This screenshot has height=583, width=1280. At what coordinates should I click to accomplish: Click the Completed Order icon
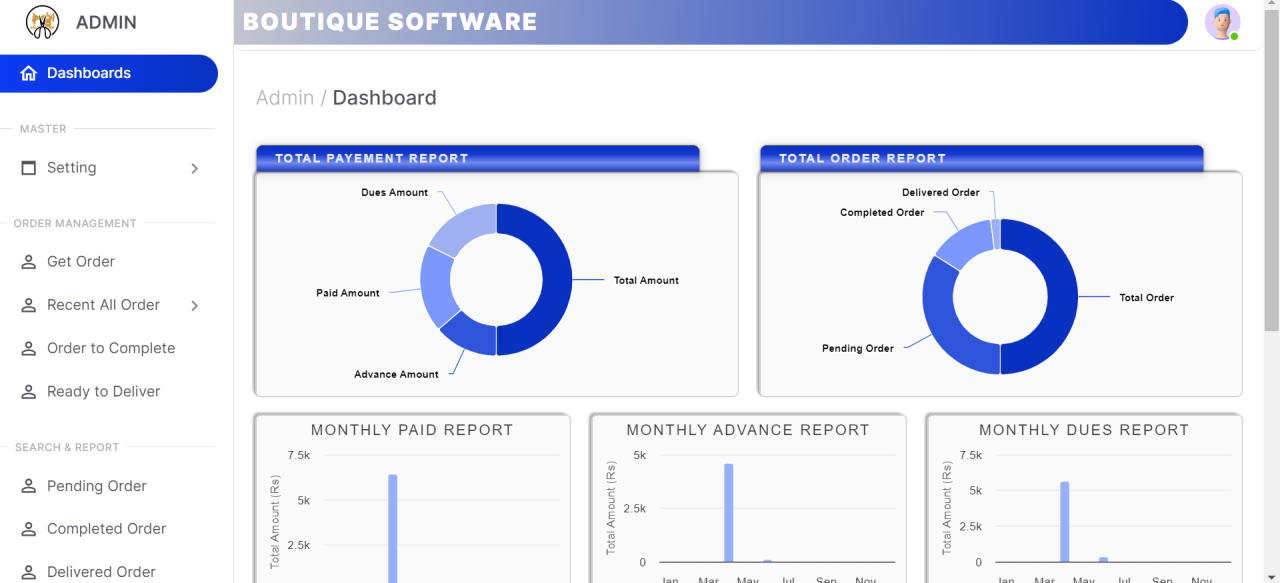coord(29,528)
